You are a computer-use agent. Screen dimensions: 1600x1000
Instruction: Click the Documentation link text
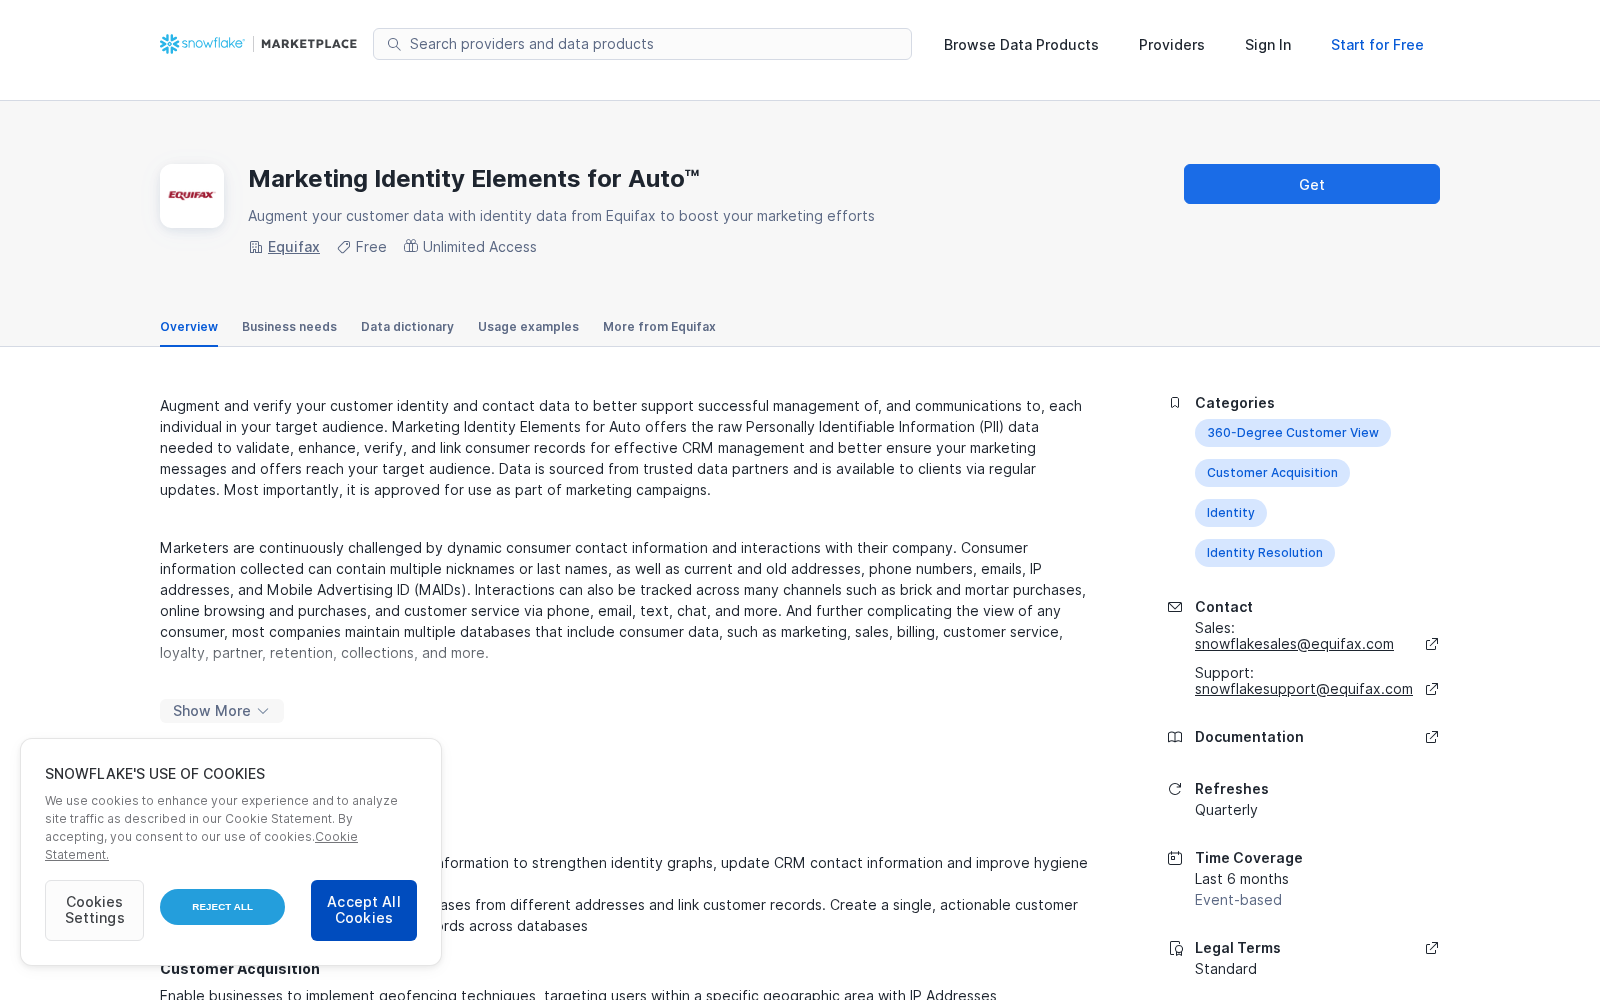(x=1249, y=737)
